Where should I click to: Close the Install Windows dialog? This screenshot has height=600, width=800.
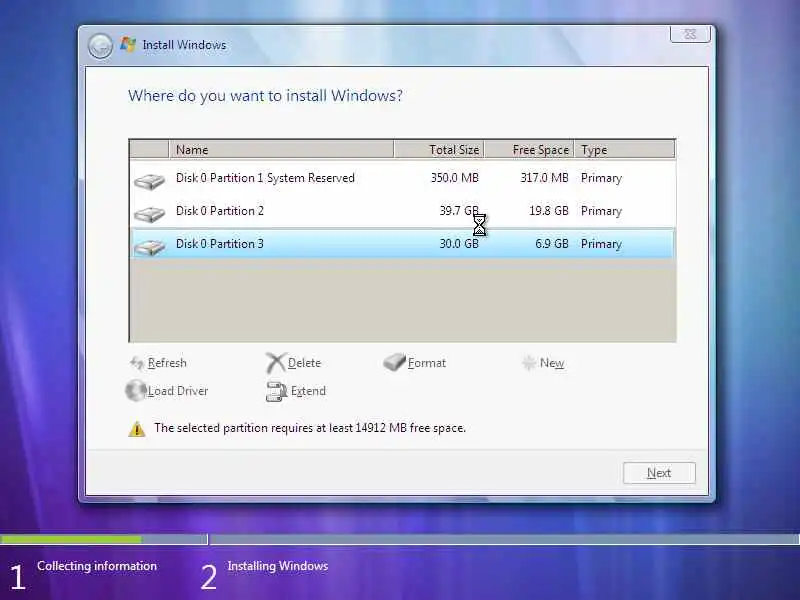pos(690,34)
